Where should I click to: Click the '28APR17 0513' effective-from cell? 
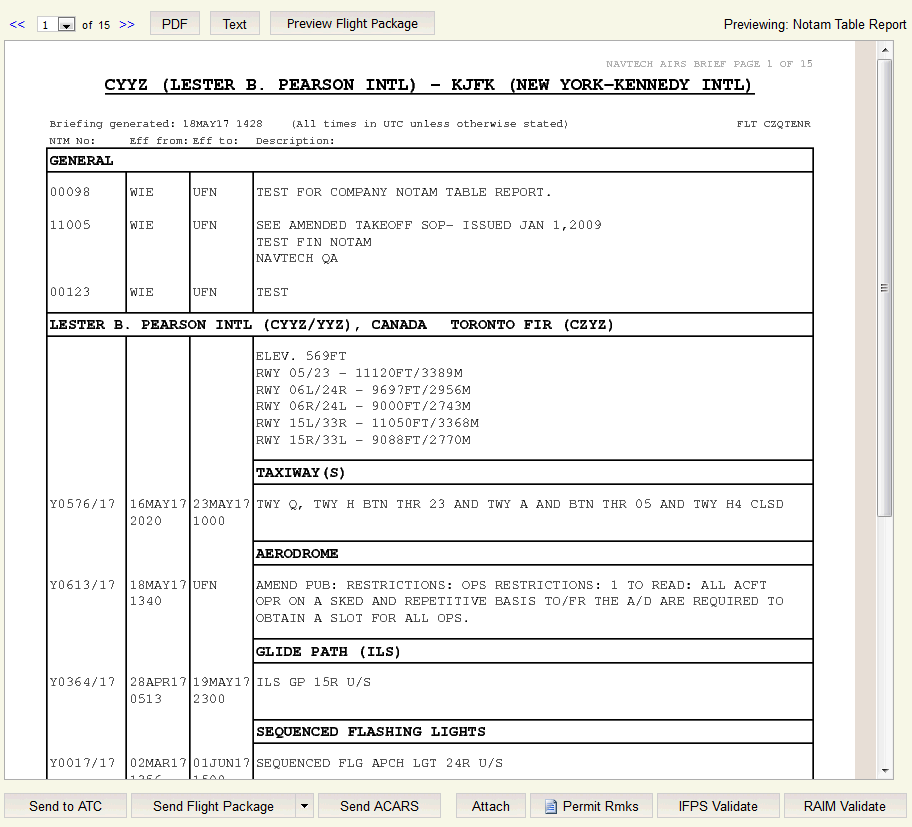click(158, 690)
